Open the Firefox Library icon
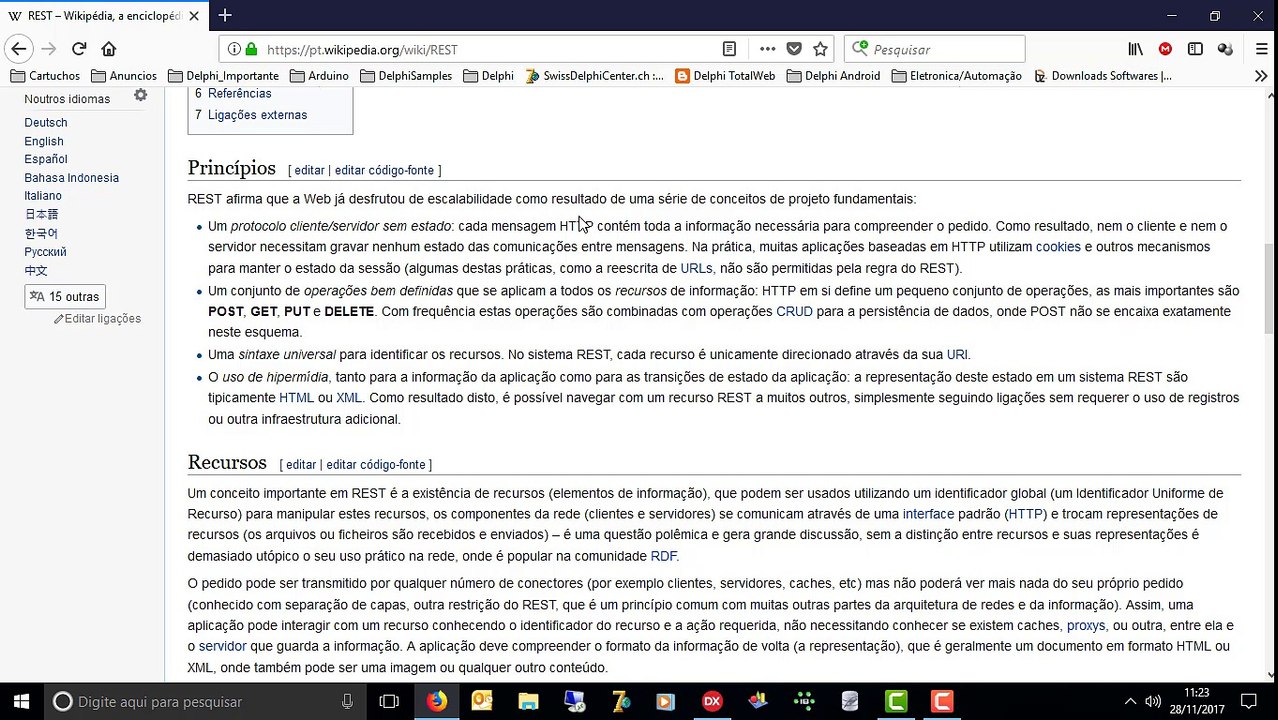This screenshot has height=720, width=1278. point(1135,49)
